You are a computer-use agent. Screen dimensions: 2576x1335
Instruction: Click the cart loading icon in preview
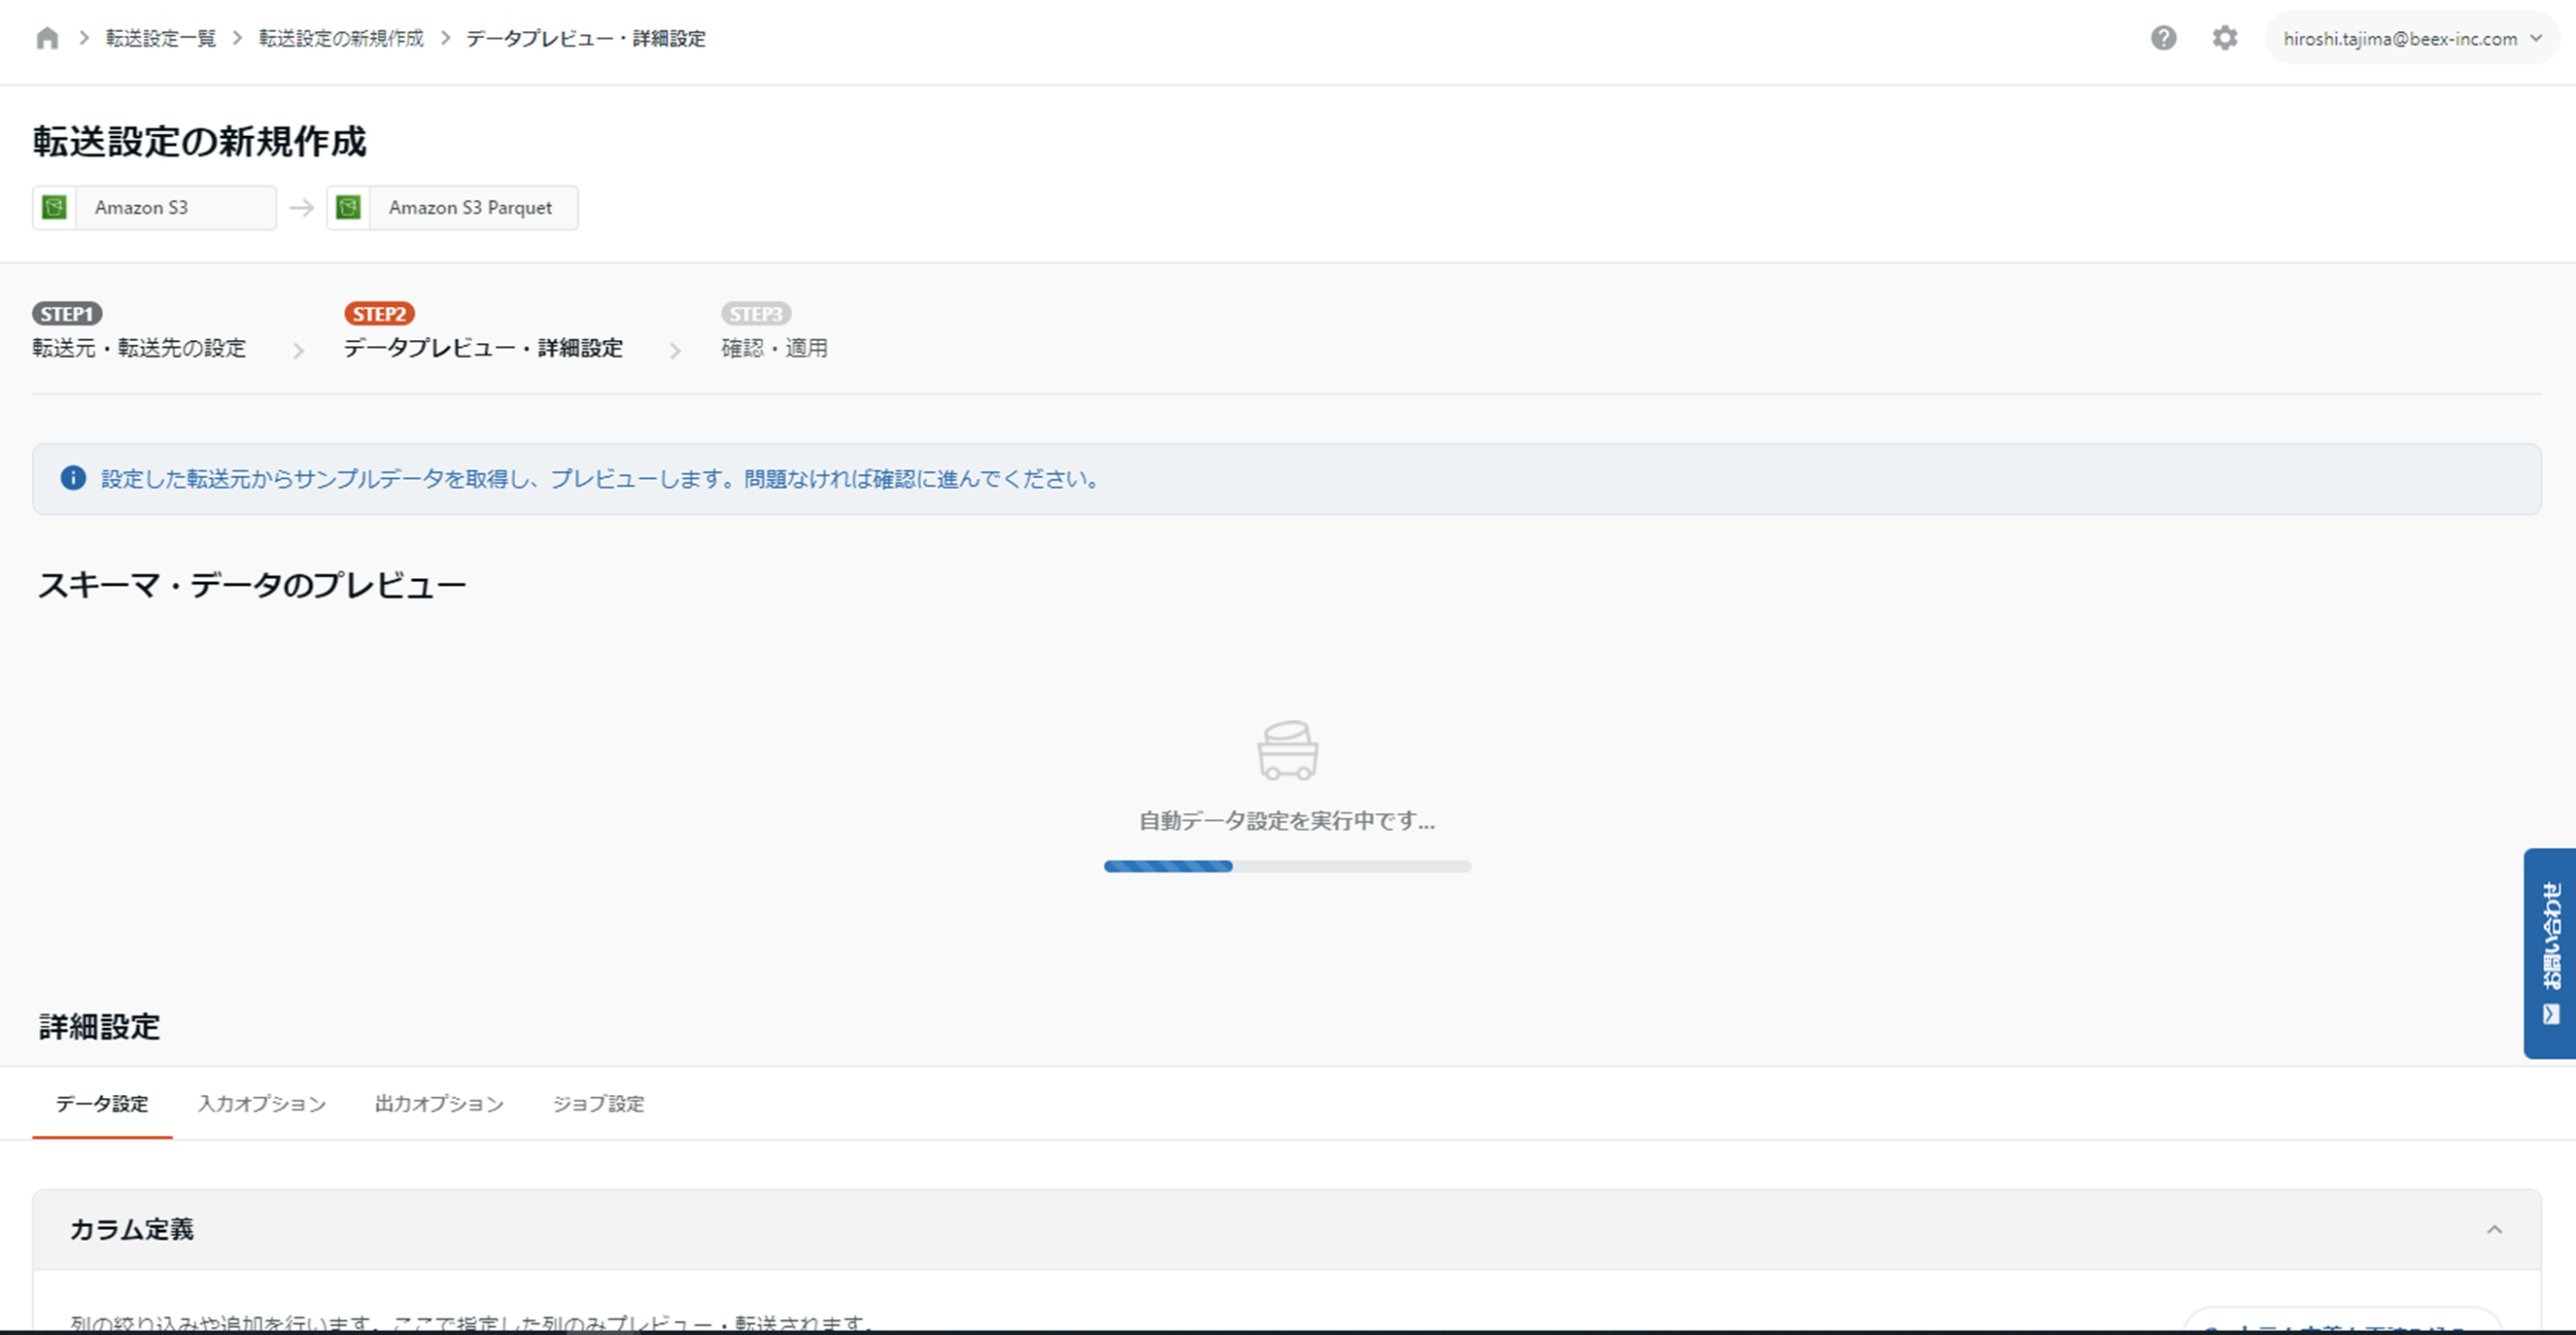tap(1287, 750)
